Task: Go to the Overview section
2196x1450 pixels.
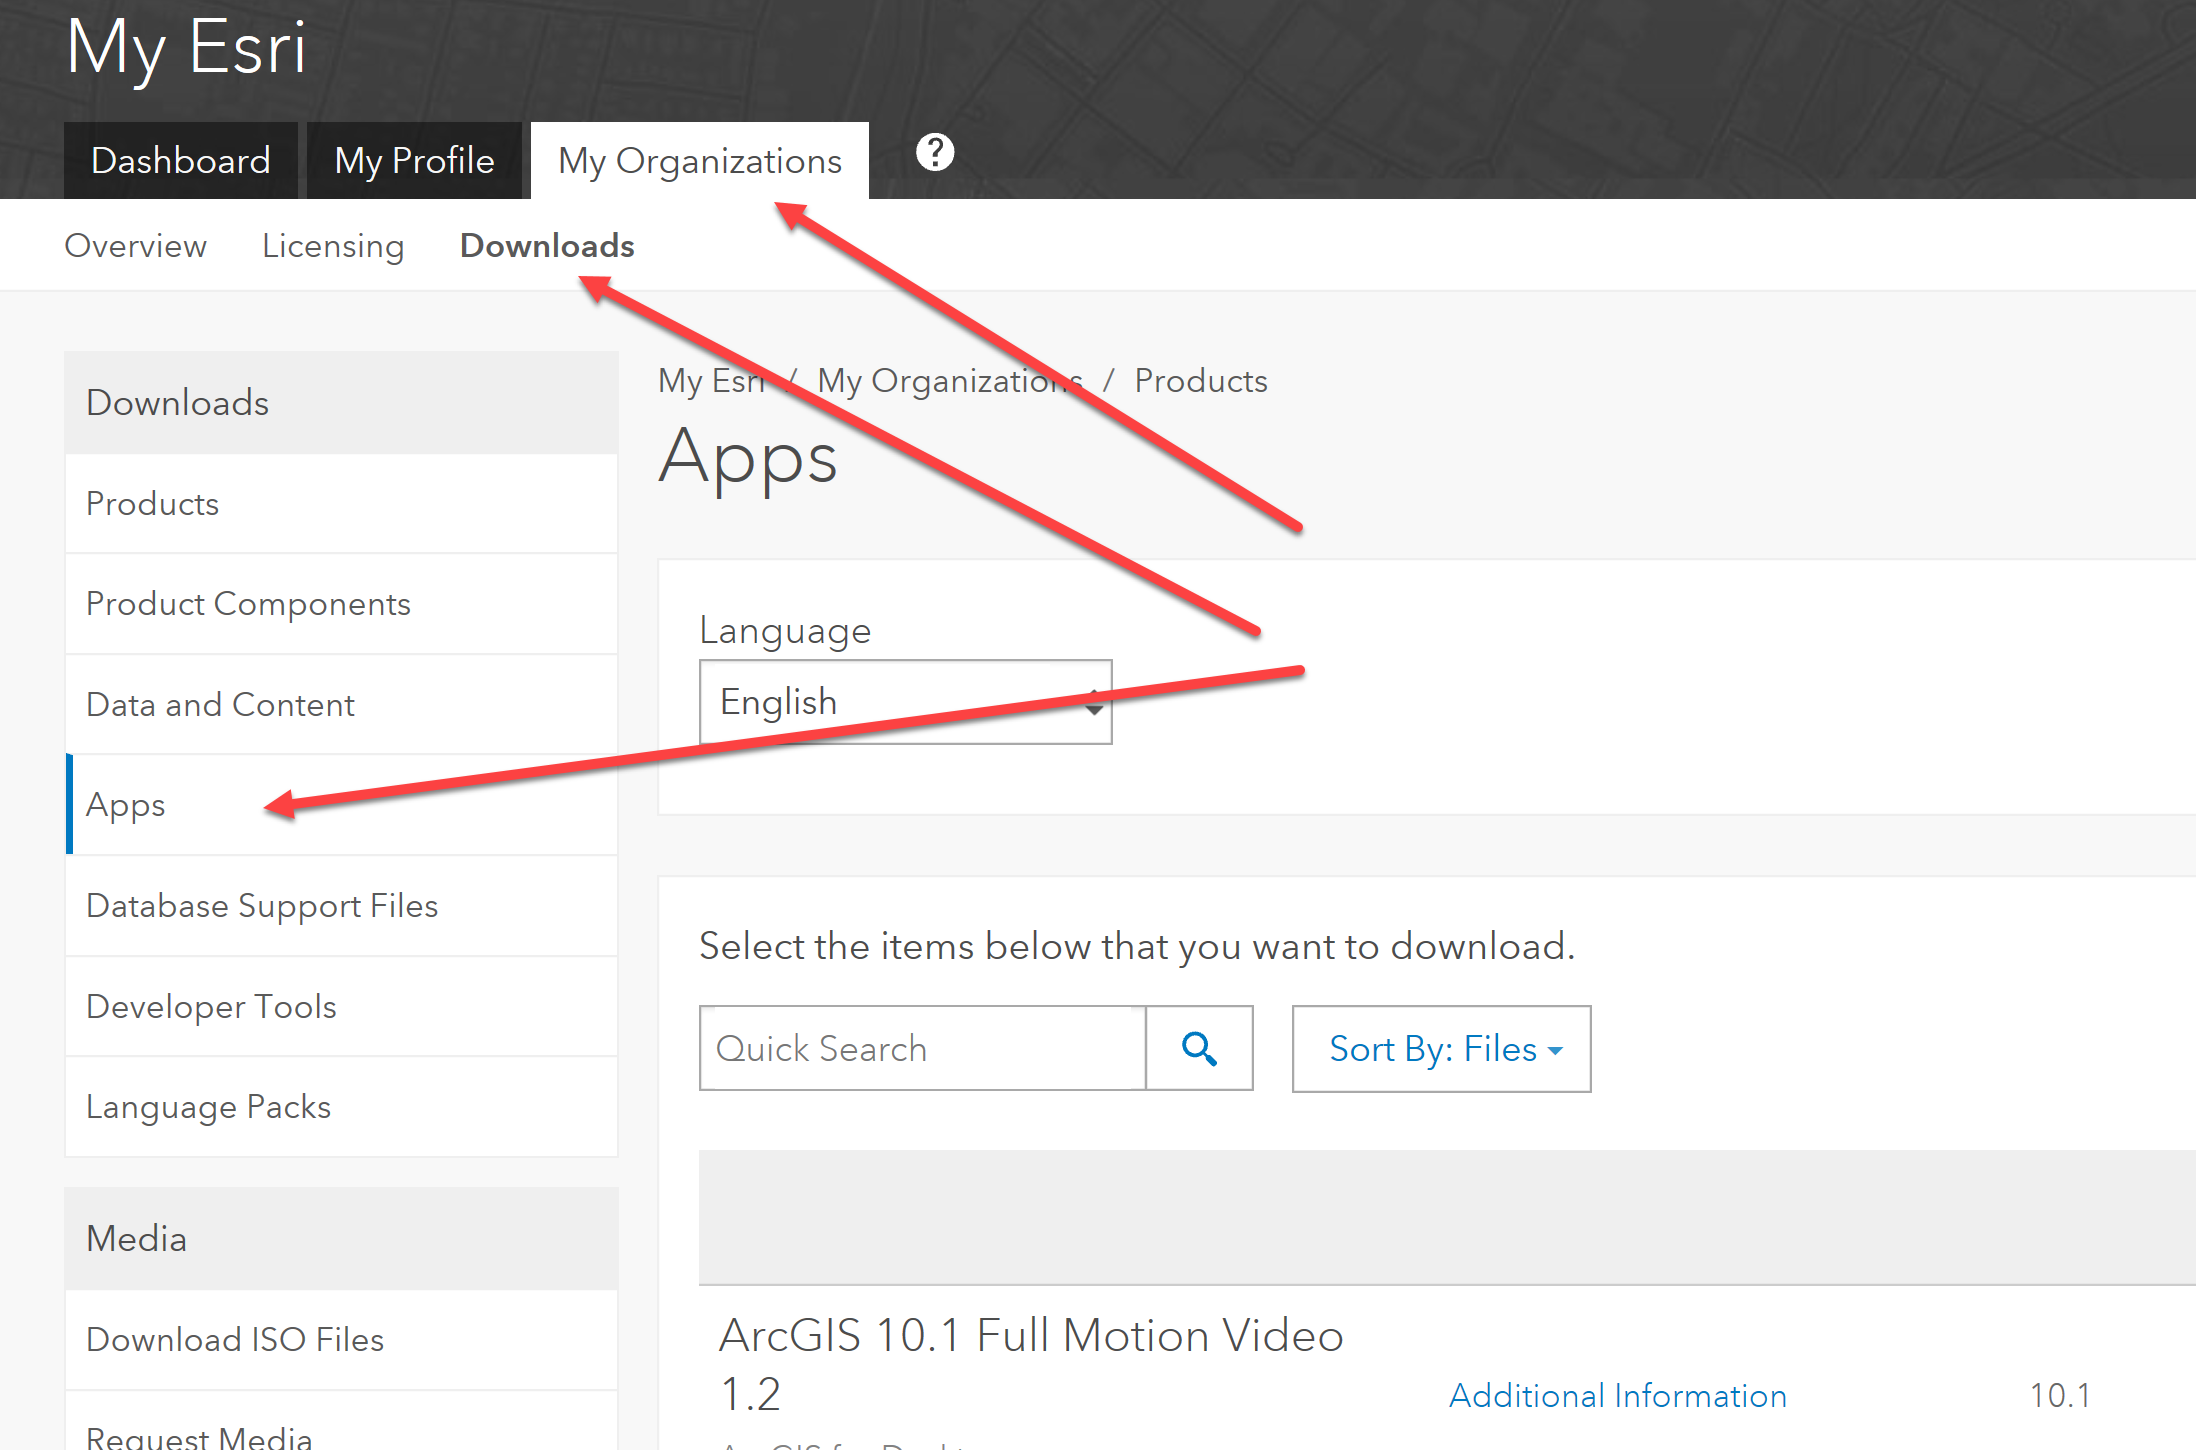Action: pos(135,246)
